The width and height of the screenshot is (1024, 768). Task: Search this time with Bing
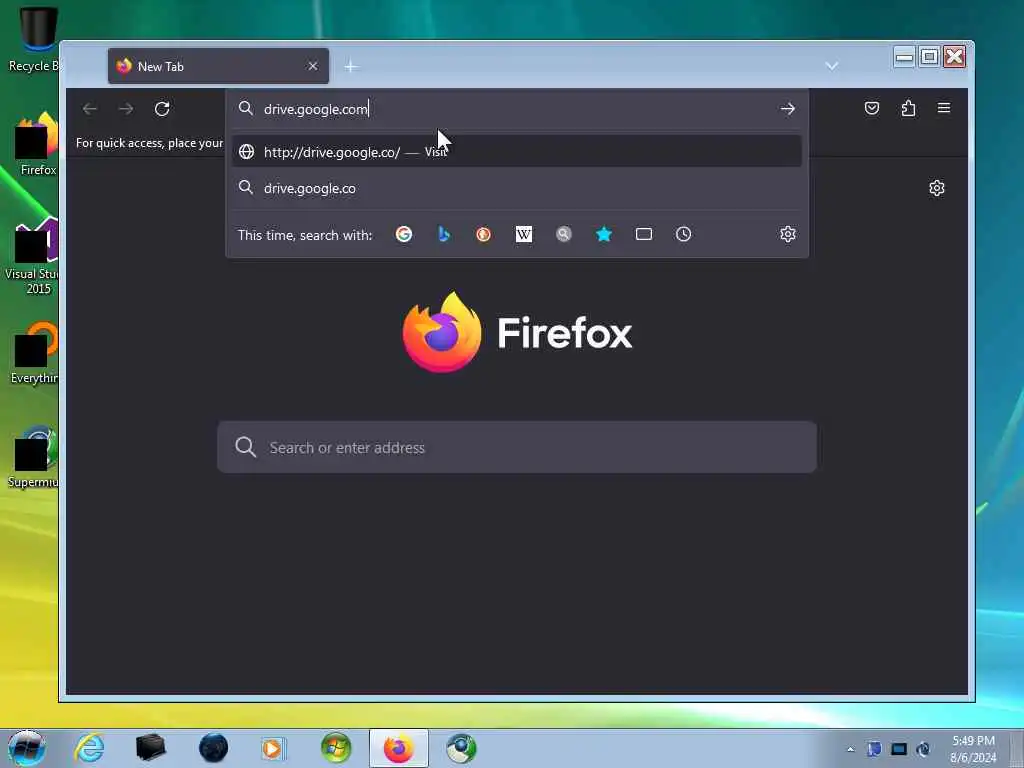[444, 234]
